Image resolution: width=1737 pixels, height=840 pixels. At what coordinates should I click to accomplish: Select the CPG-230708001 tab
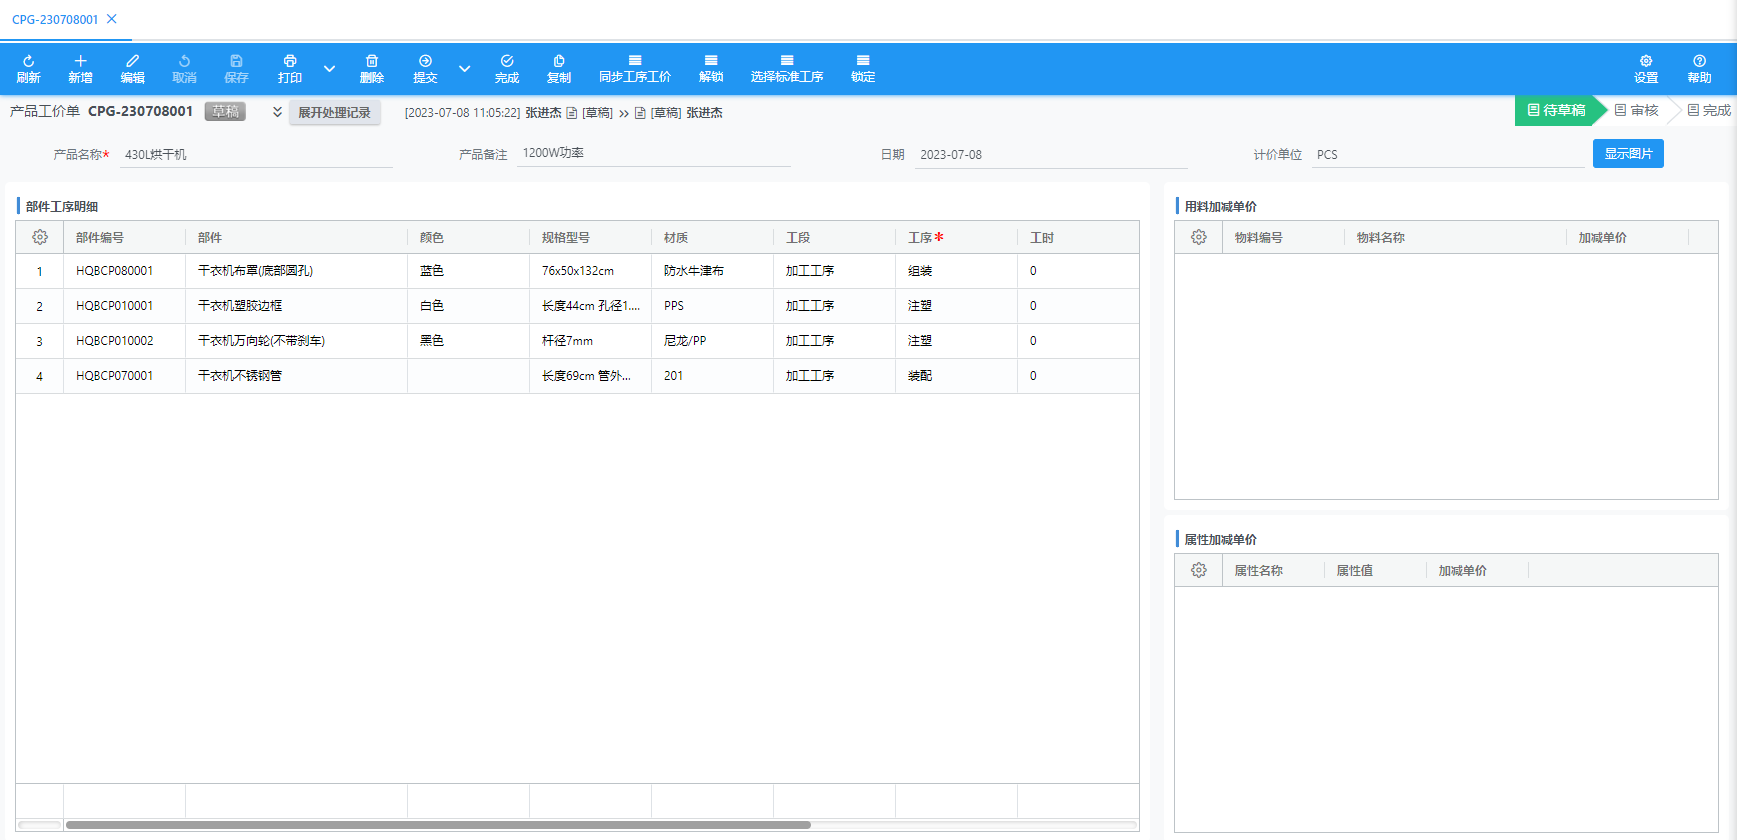[55, 19]
